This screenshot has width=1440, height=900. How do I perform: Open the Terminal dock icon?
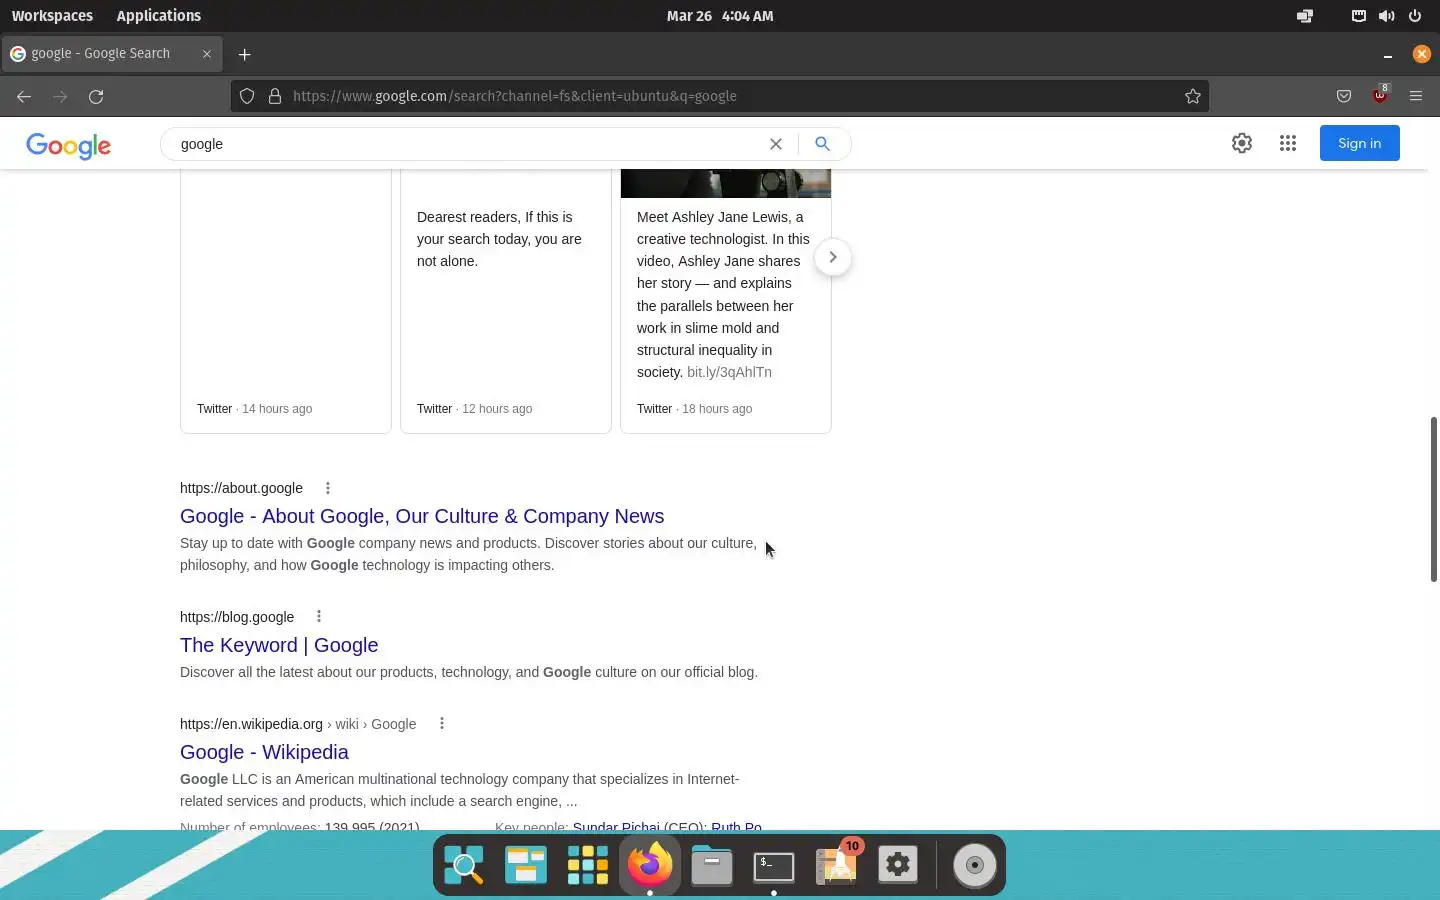[x=774, y=865]
